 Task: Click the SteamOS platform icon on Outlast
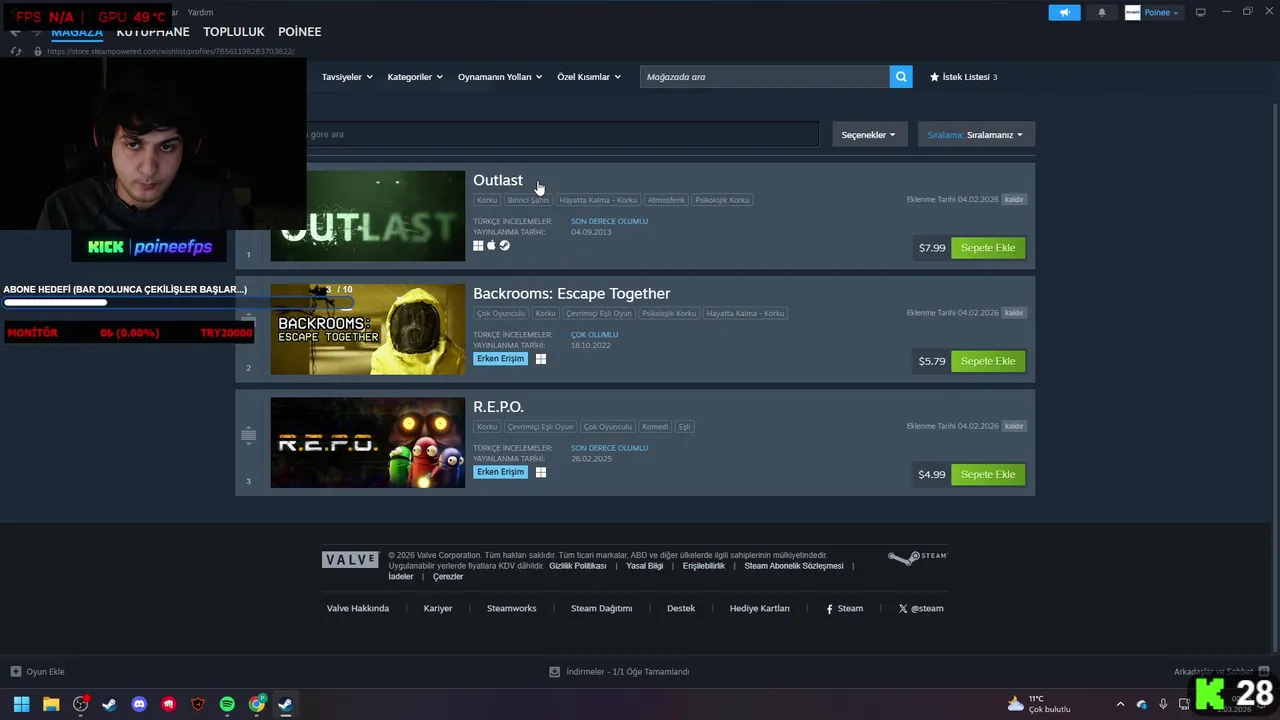point(504,245)
